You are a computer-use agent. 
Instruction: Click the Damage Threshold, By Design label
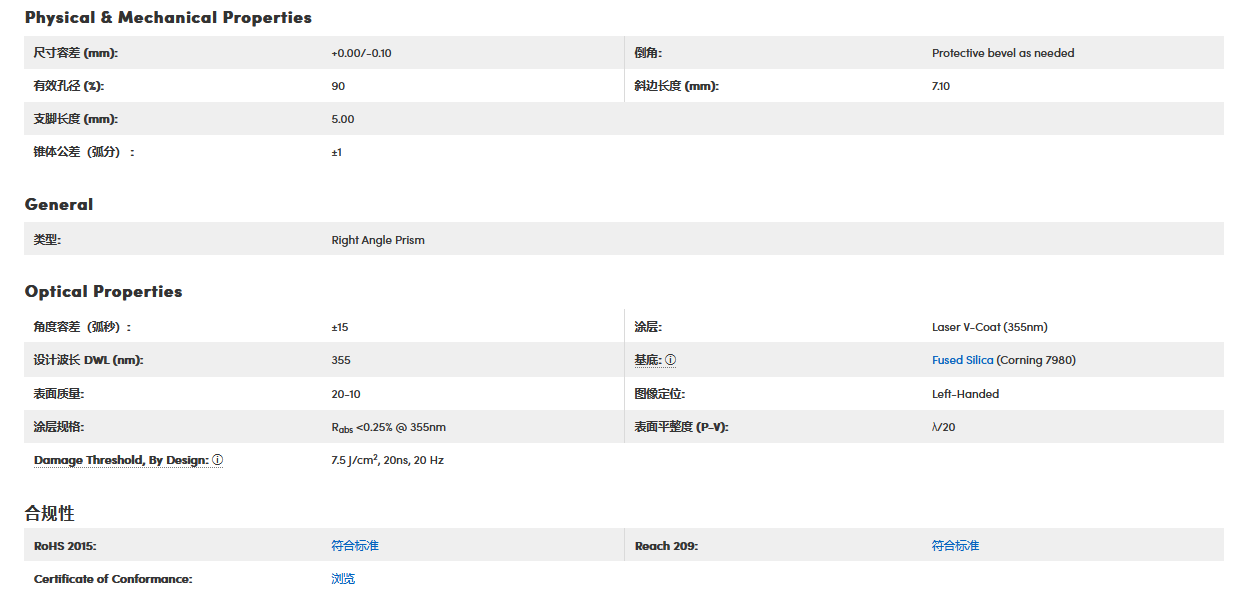click(x=121, y=460)
